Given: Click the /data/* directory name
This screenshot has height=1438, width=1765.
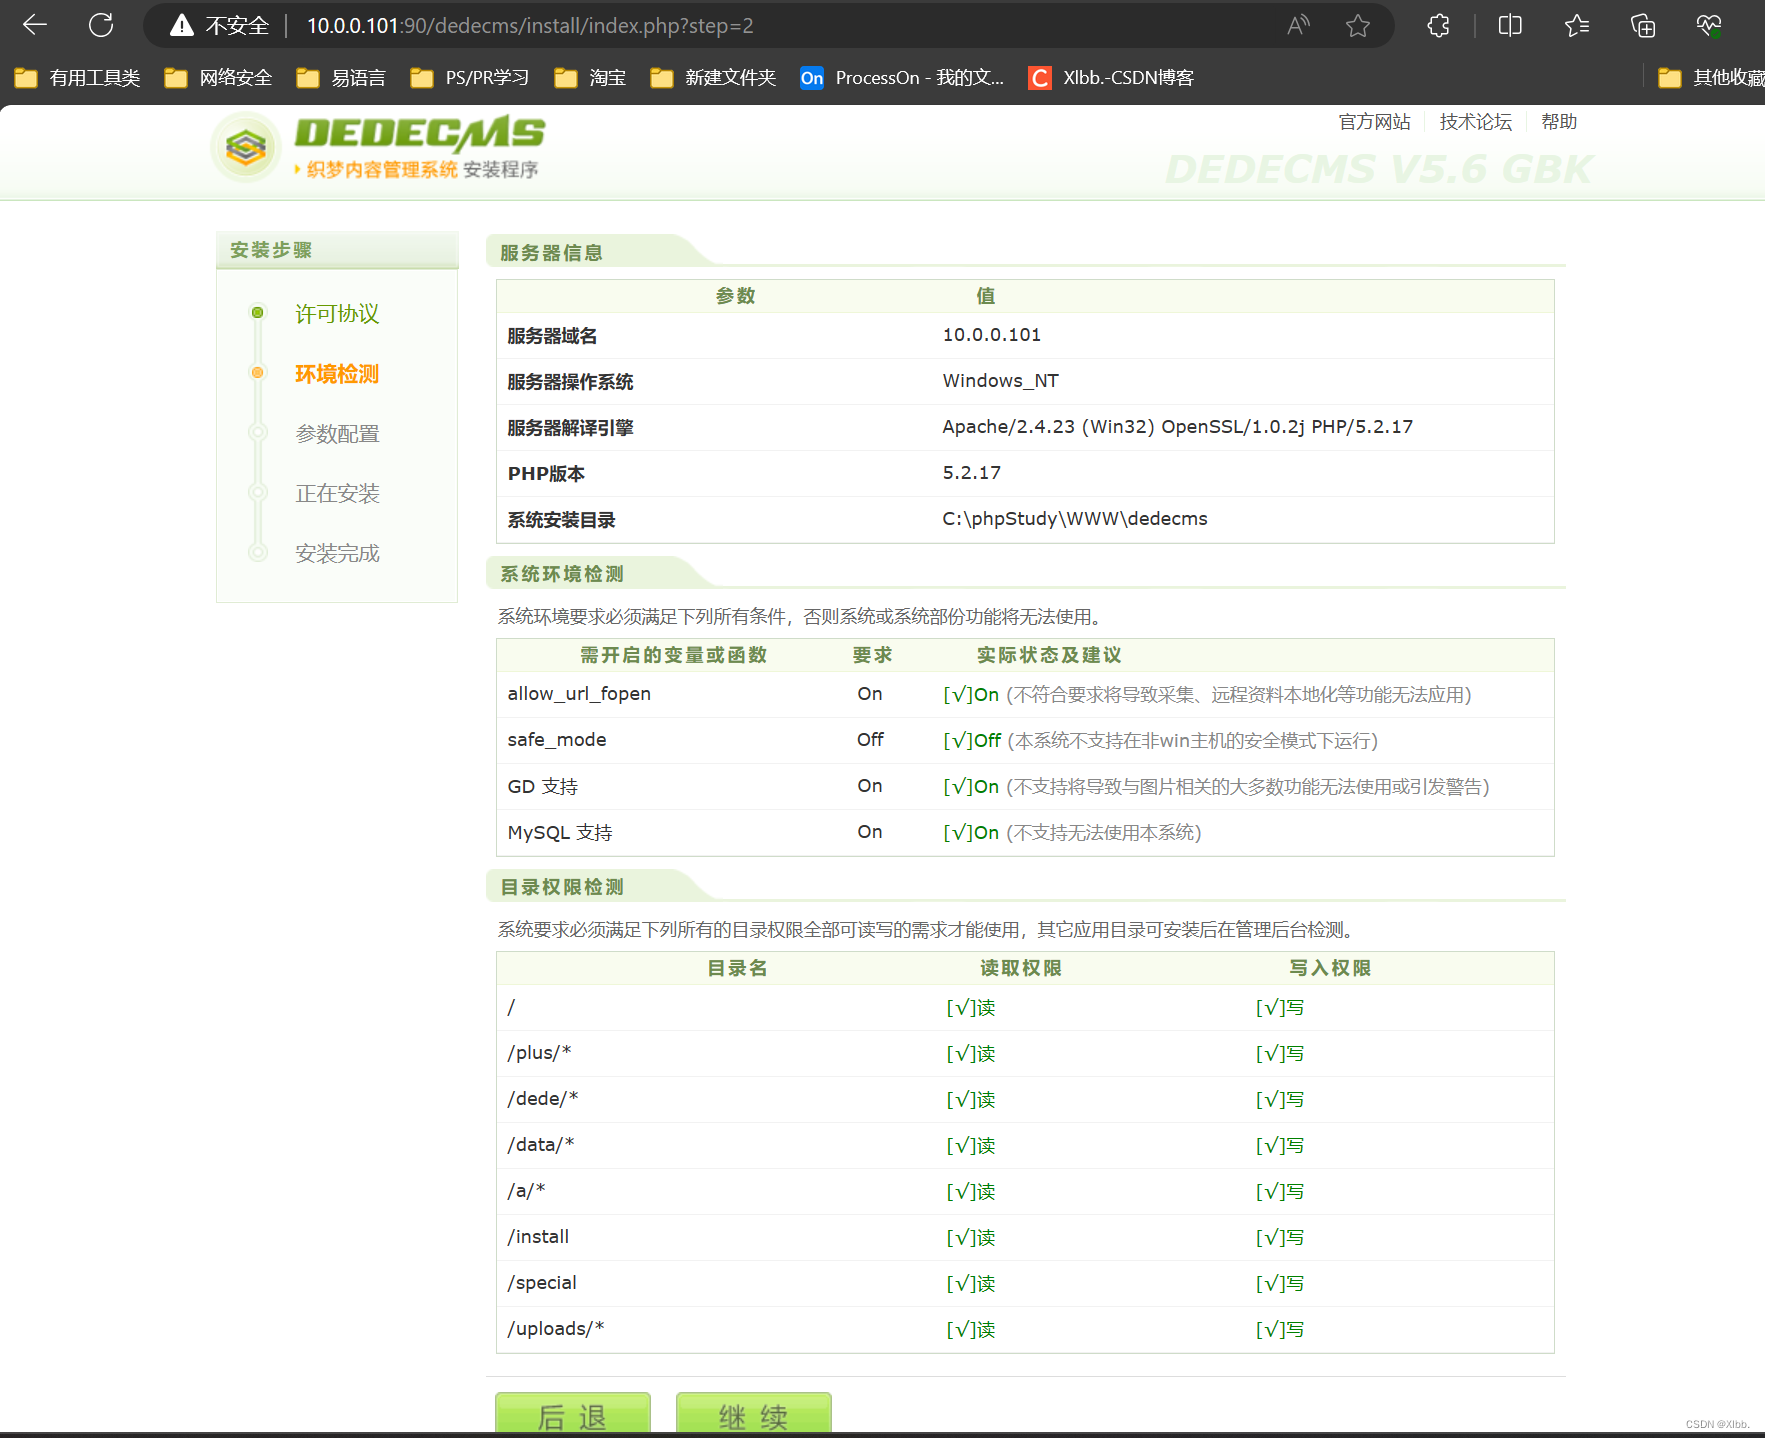Looking at the screenshot, I should coord(541,1145).
